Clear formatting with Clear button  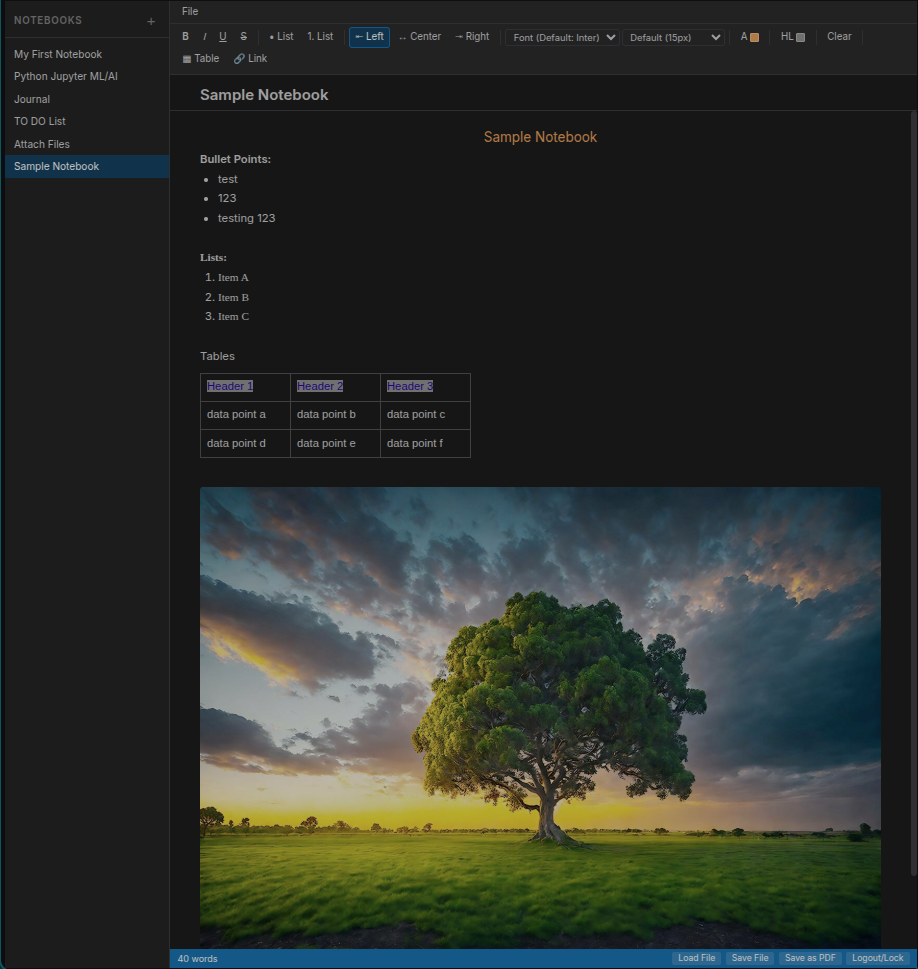[x=839, y=36]
